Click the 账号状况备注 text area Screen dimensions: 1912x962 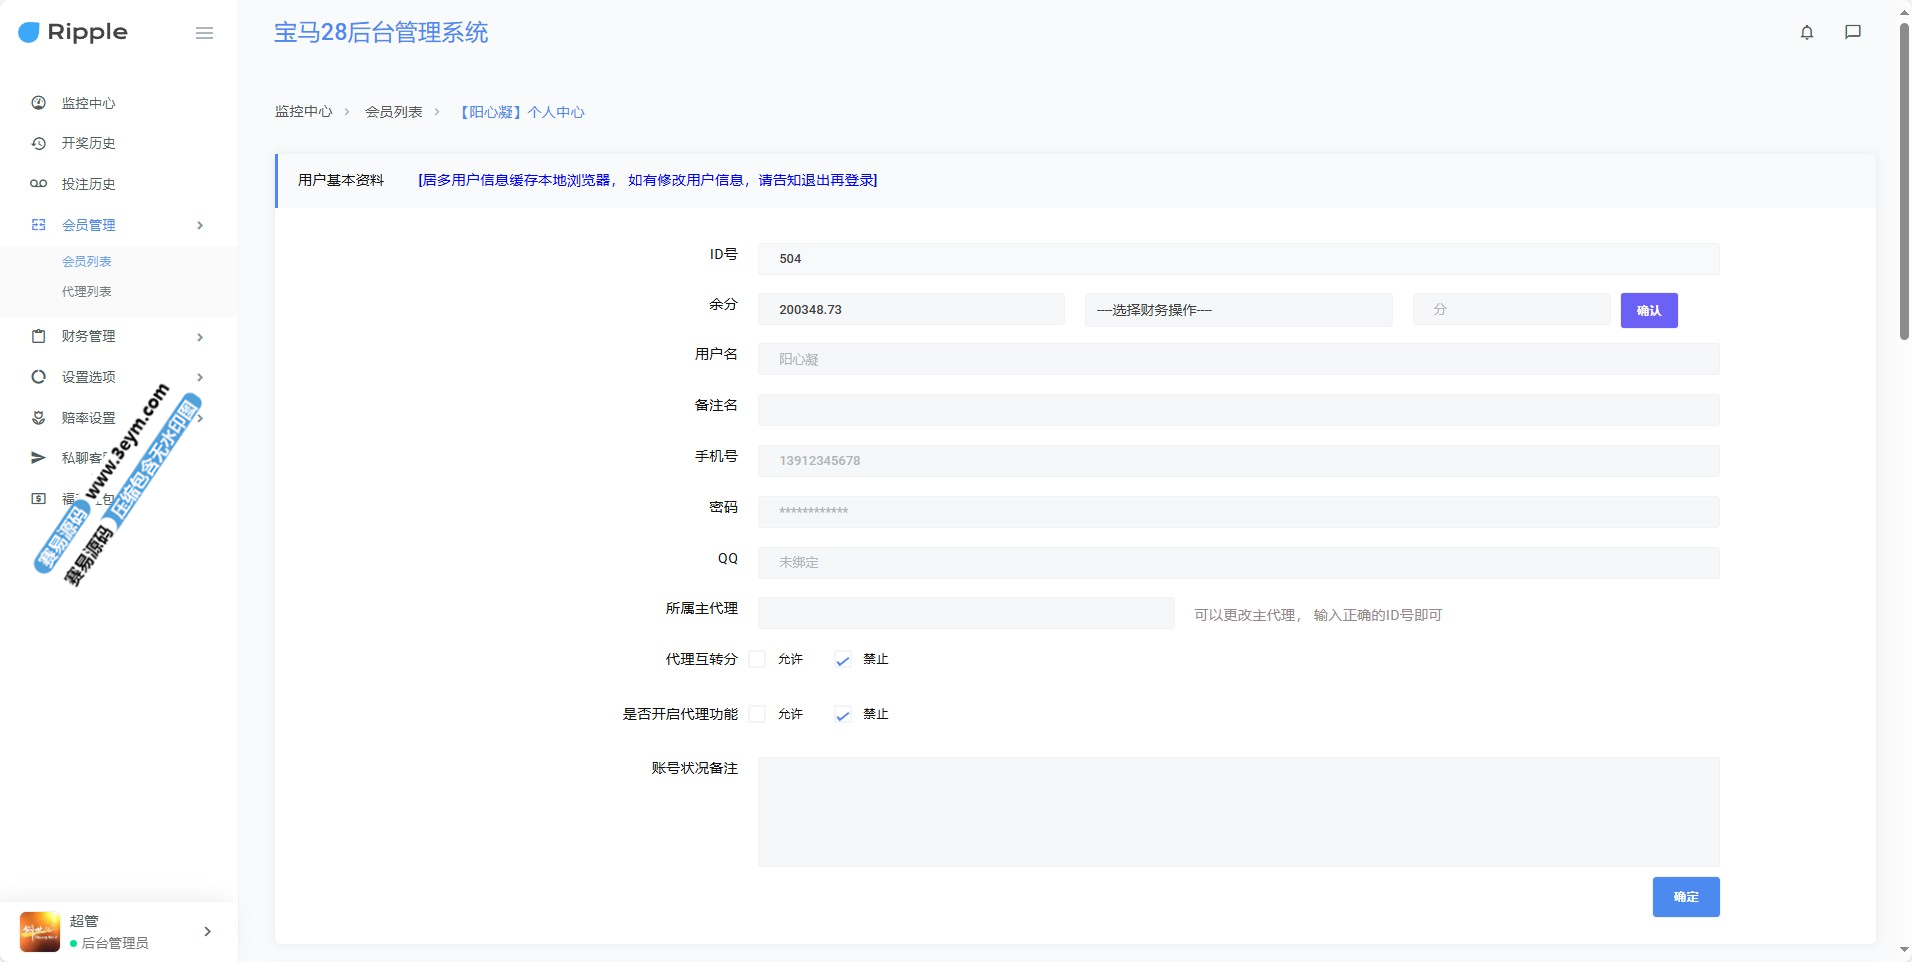(x=1237, y=811)
